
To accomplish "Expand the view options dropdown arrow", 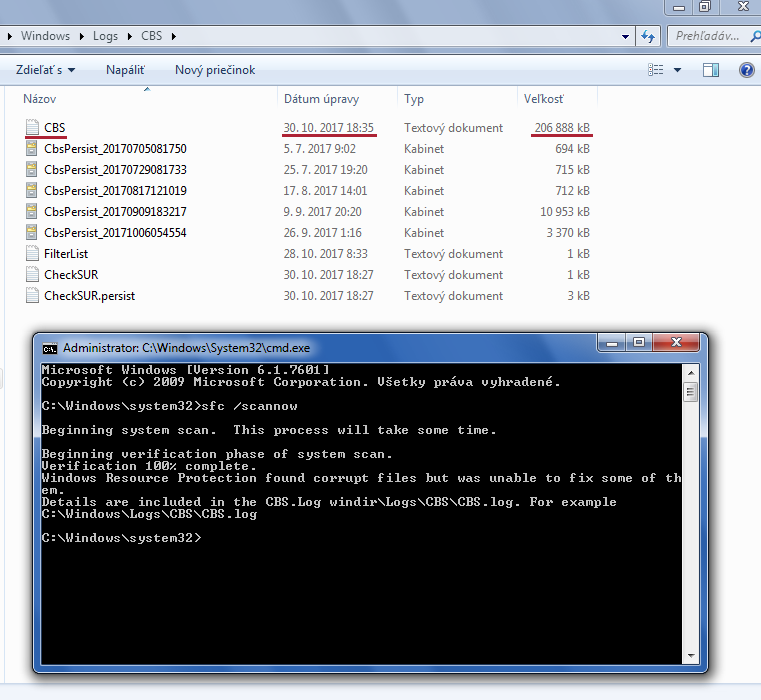I will click(677, 70).
